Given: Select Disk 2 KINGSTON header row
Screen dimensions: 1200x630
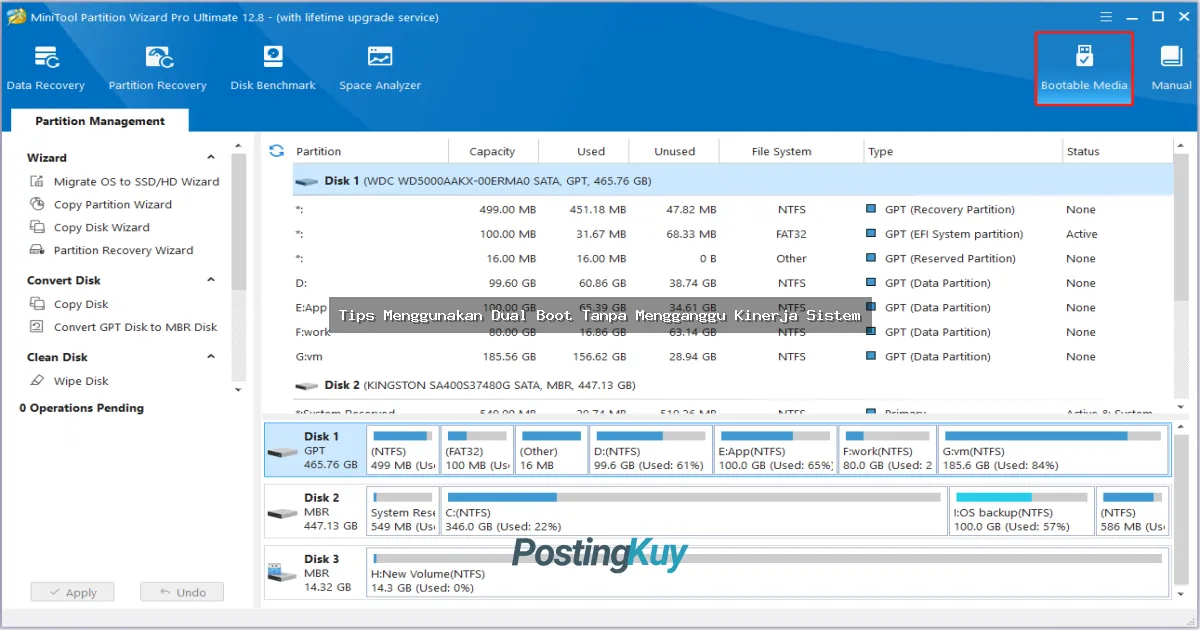Looking at the screenshot, I should [x=732, y=385].
